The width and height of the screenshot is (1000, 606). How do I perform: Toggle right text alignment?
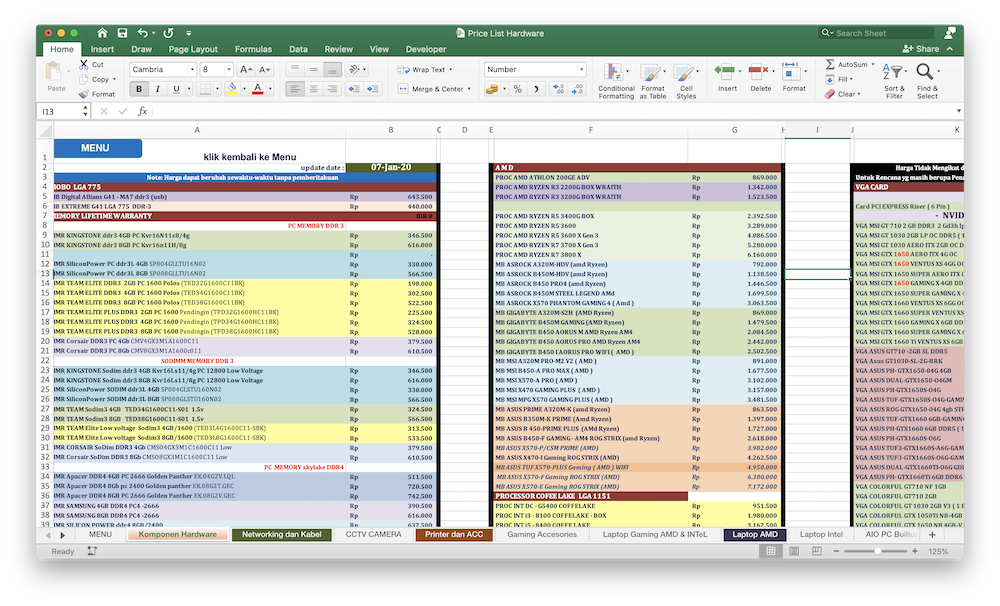pyautogui.click(x=332, y=89)
